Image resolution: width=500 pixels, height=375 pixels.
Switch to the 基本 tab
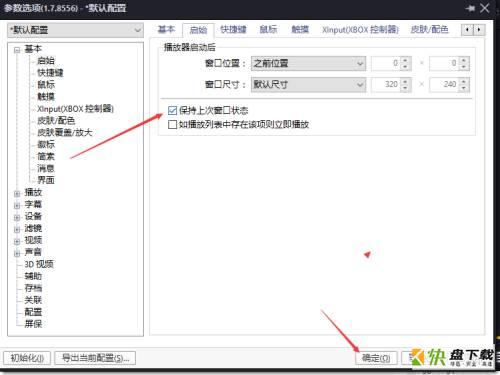pos(166,29)
